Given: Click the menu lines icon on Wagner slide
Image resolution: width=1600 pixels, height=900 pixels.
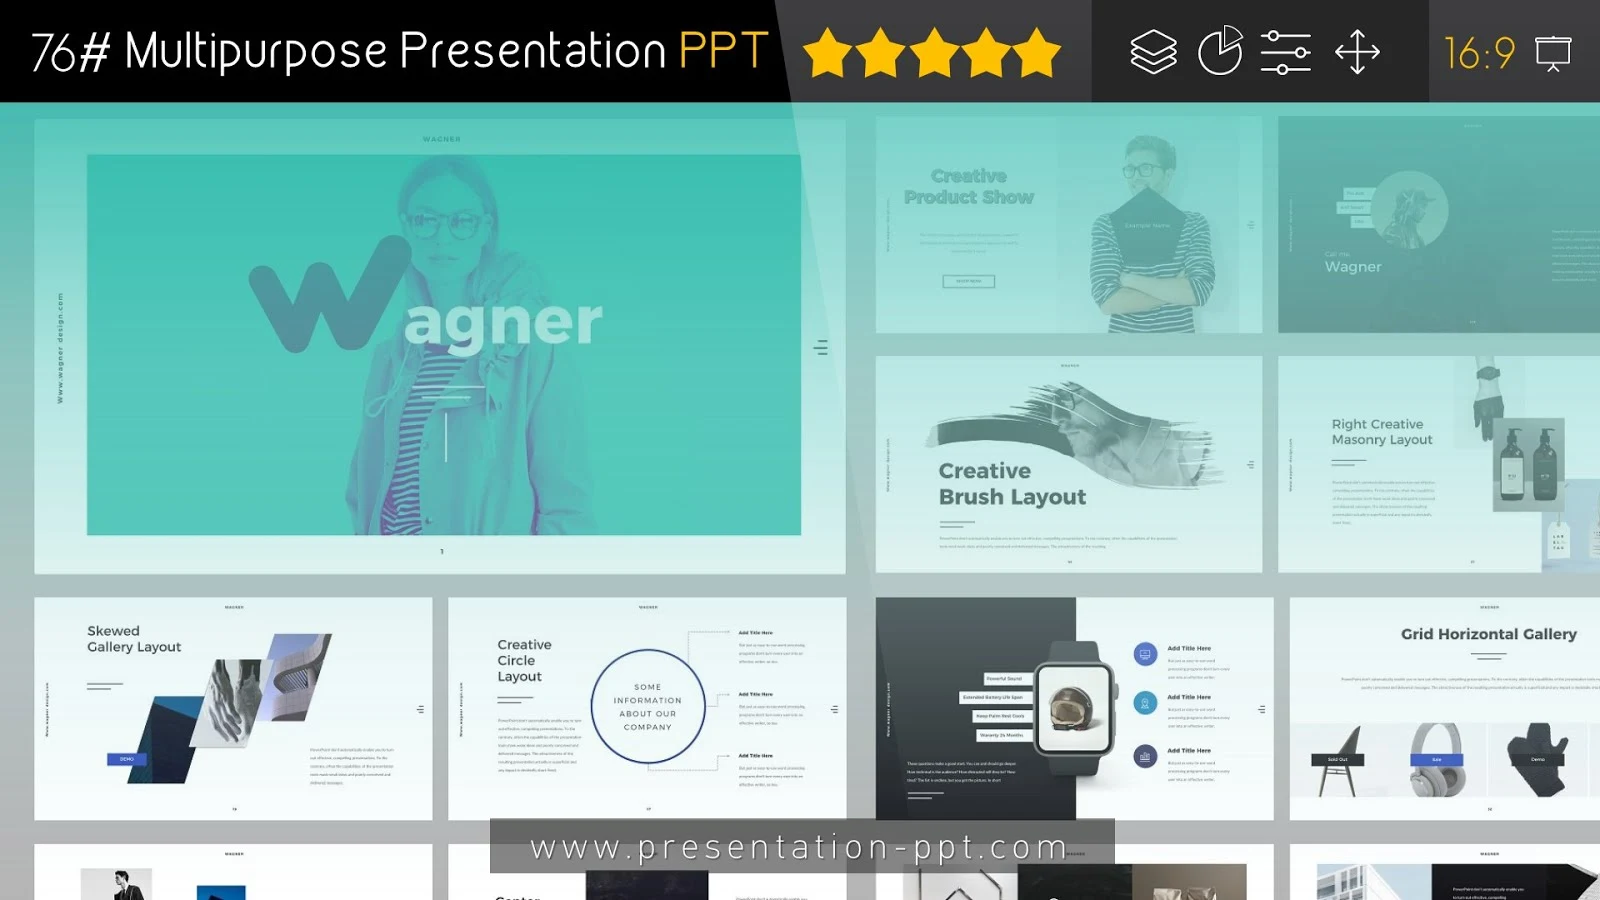Looking at the screenshot, I should pos(821,347).
